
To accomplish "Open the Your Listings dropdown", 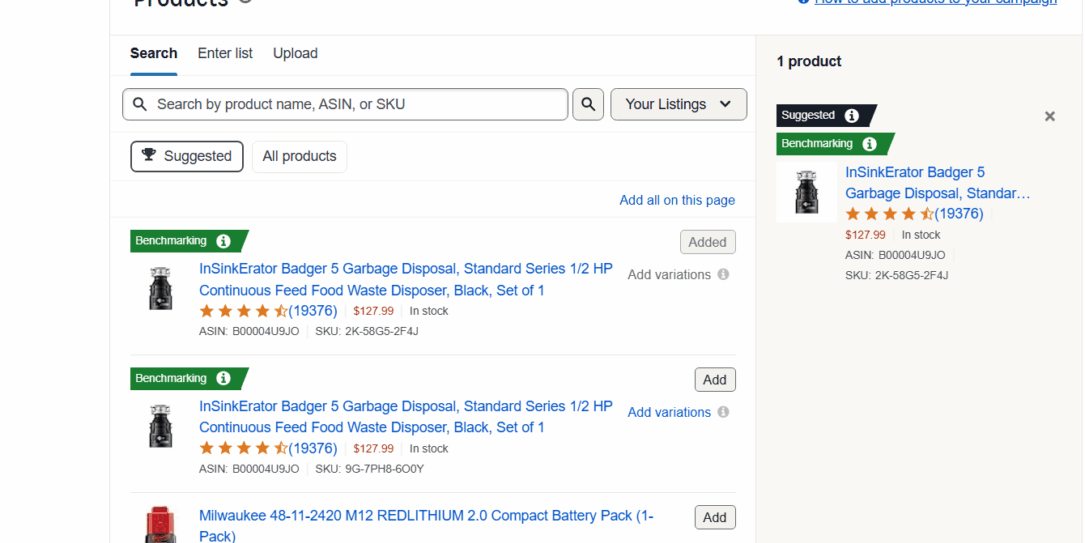I will point(678,104).
